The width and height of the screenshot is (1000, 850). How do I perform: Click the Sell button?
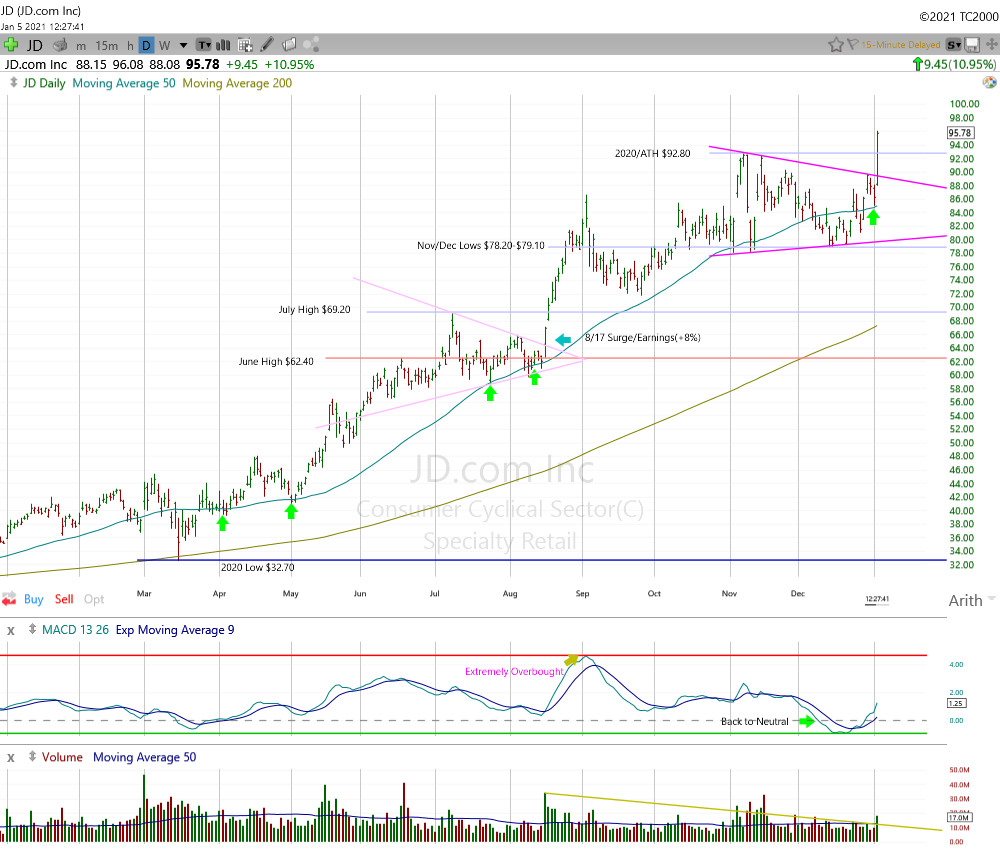click(64, 599)
